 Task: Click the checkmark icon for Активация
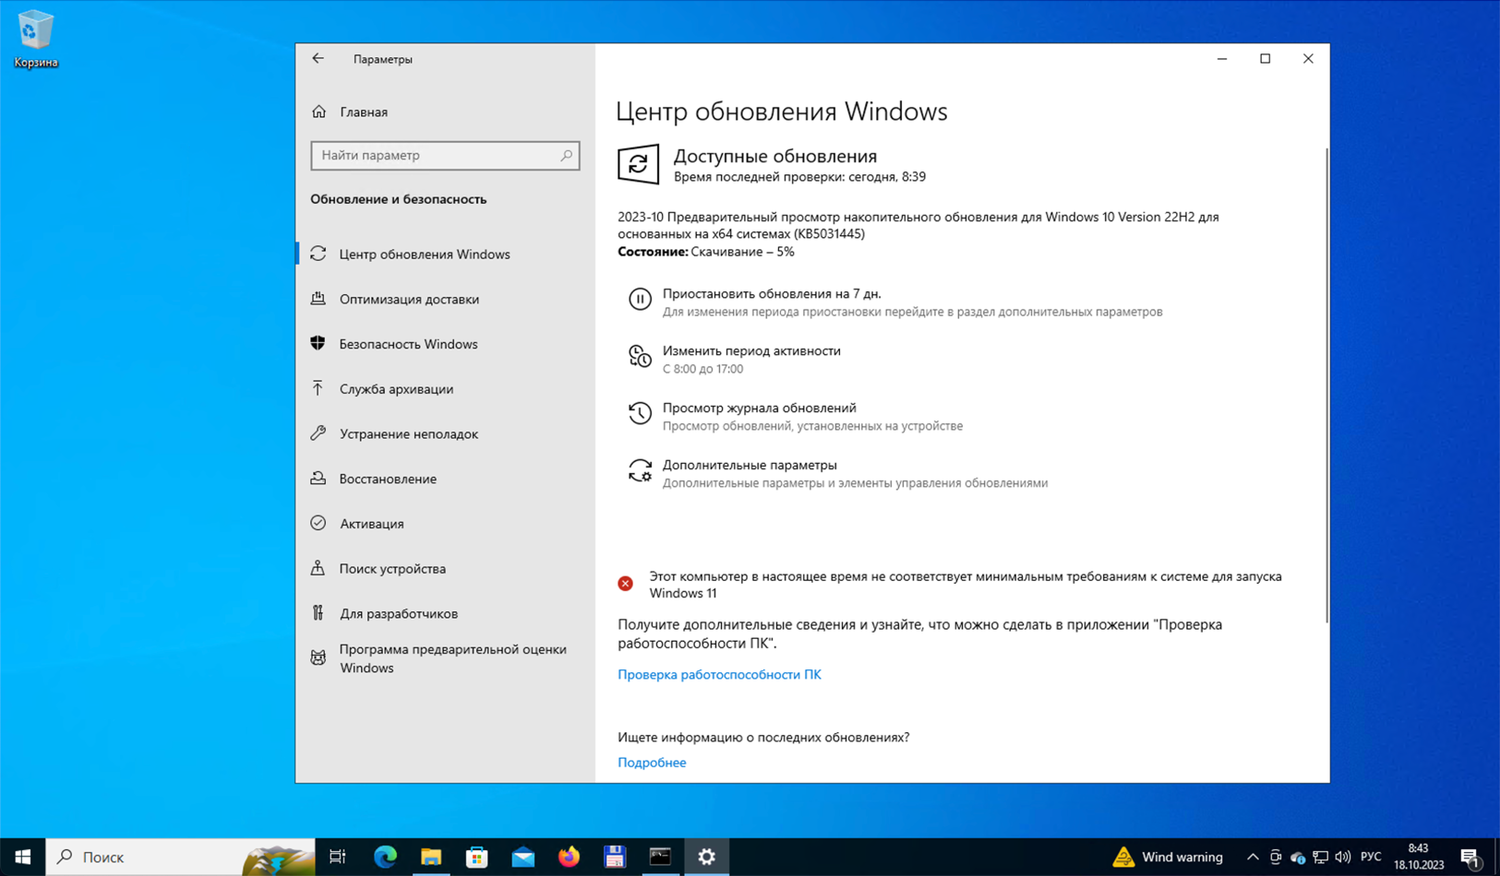[318, 523]
